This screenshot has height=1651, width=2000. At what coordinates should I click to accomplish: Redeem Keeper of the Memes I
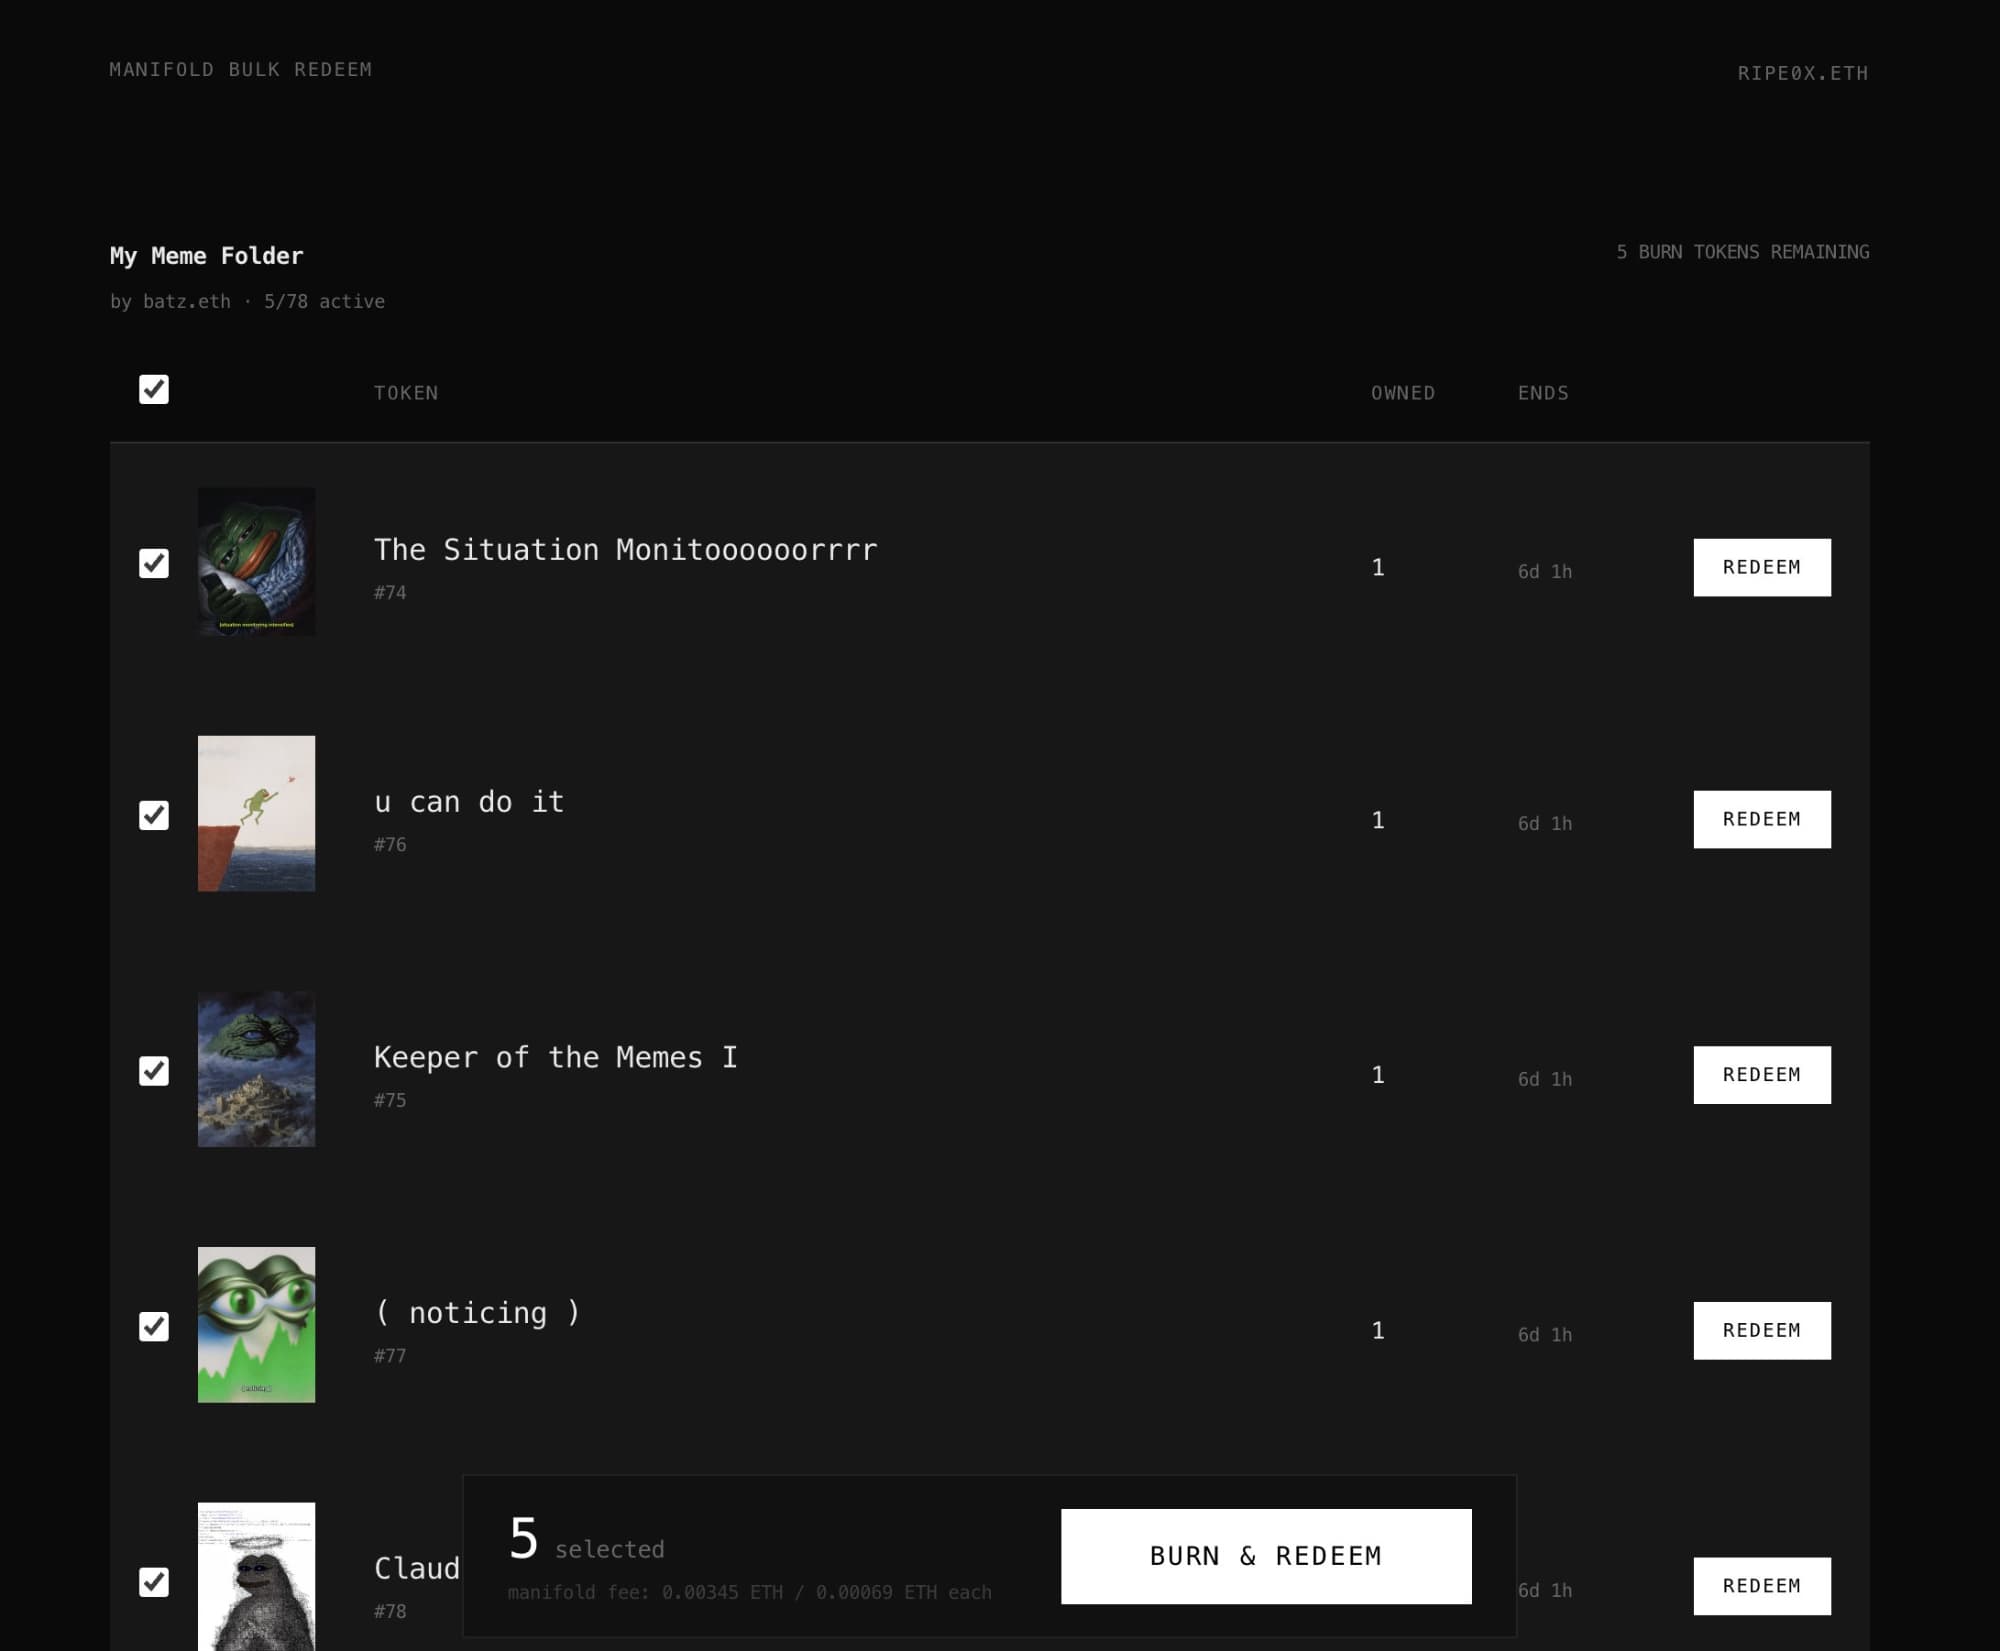click(x=1762, y=1075)
